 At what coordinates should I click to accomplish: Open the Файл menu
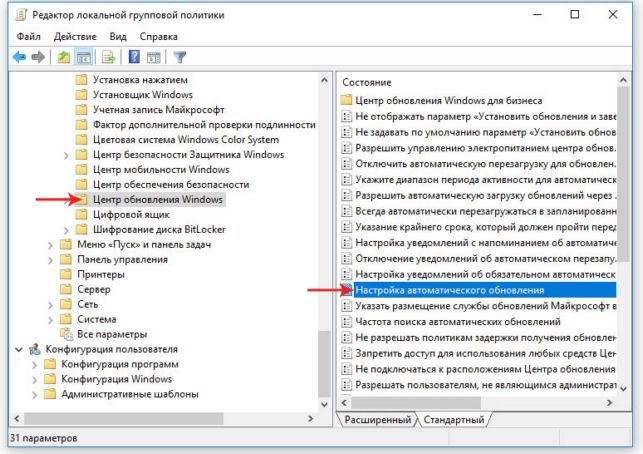click(28, 37)
